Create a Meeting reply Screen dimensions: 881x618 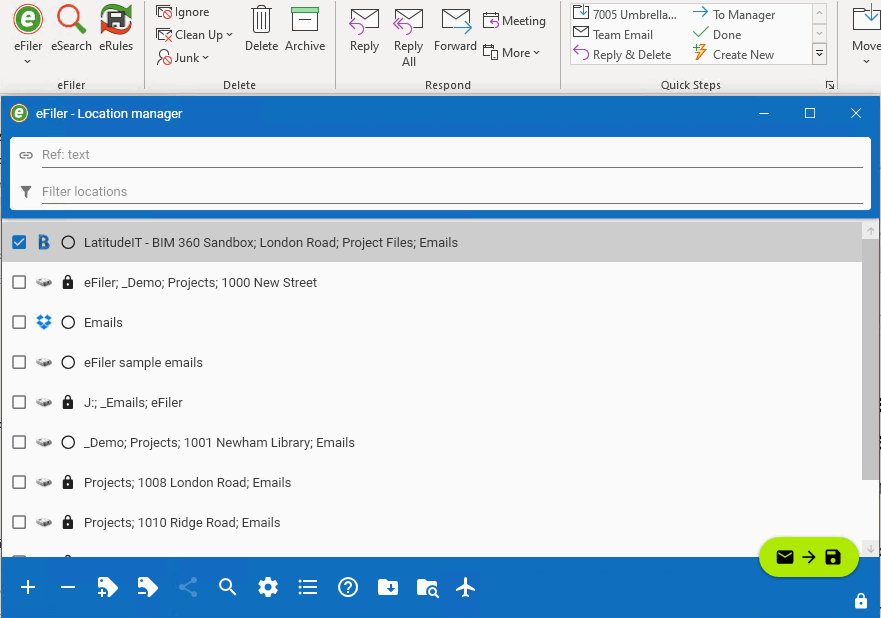[514, 21]
